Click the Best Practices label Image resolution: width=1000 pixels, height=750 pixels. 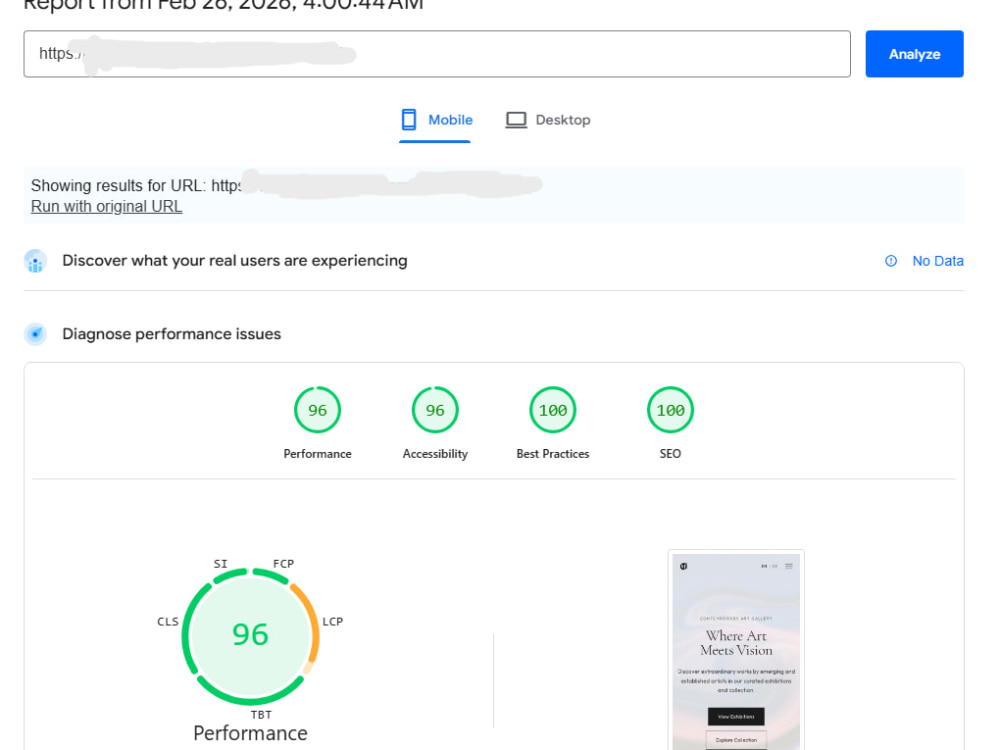tap(553, 454)
